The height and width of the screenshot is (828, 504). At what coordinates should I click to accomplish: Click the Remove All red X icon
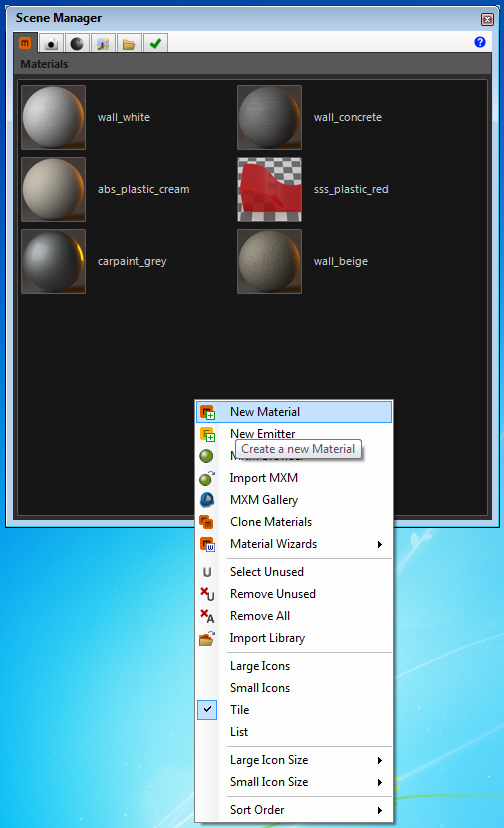point(207,616)
